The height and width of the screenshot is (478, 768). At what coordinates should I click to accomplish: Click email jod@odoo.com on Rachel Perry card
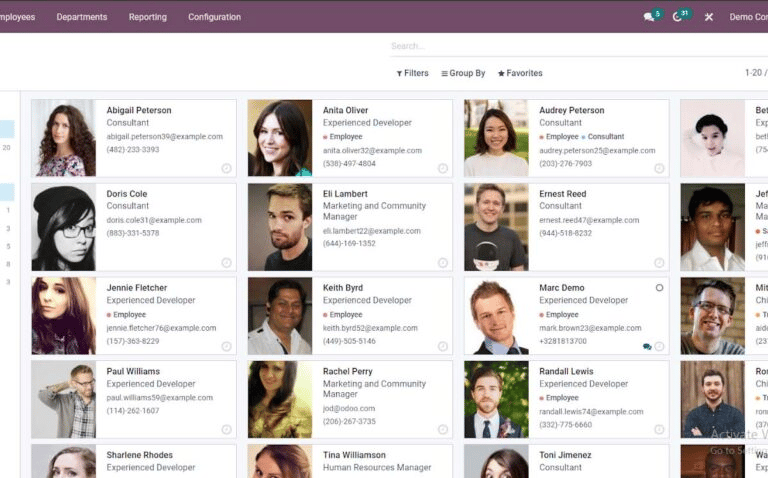tap(349, 408)
